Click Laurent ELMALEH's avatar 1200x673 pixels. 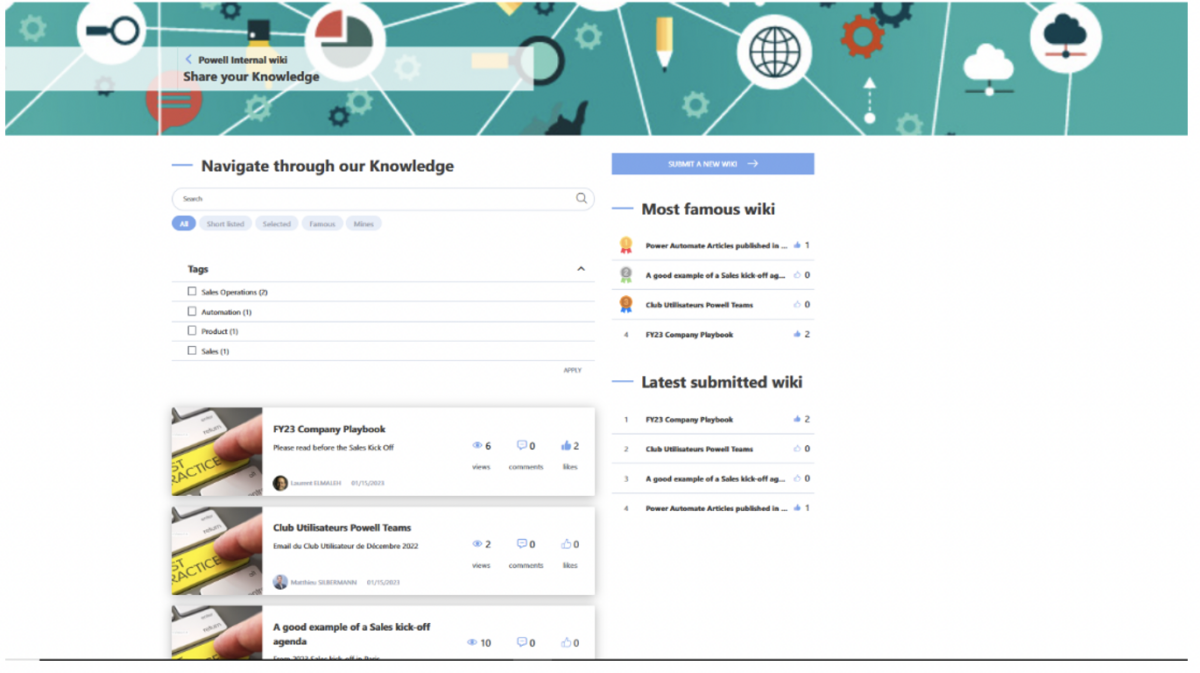(281, 483)
